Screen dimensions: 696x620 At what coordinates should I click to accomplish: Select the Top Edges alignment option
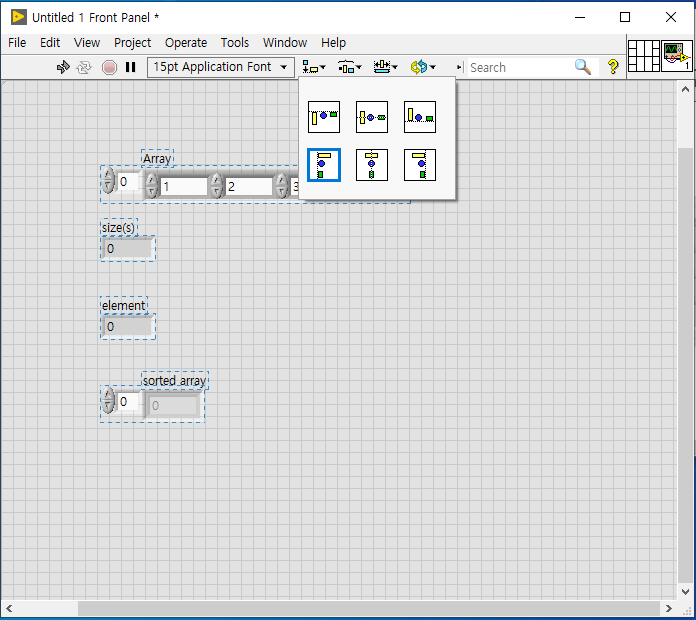click(x=324, y=117)
